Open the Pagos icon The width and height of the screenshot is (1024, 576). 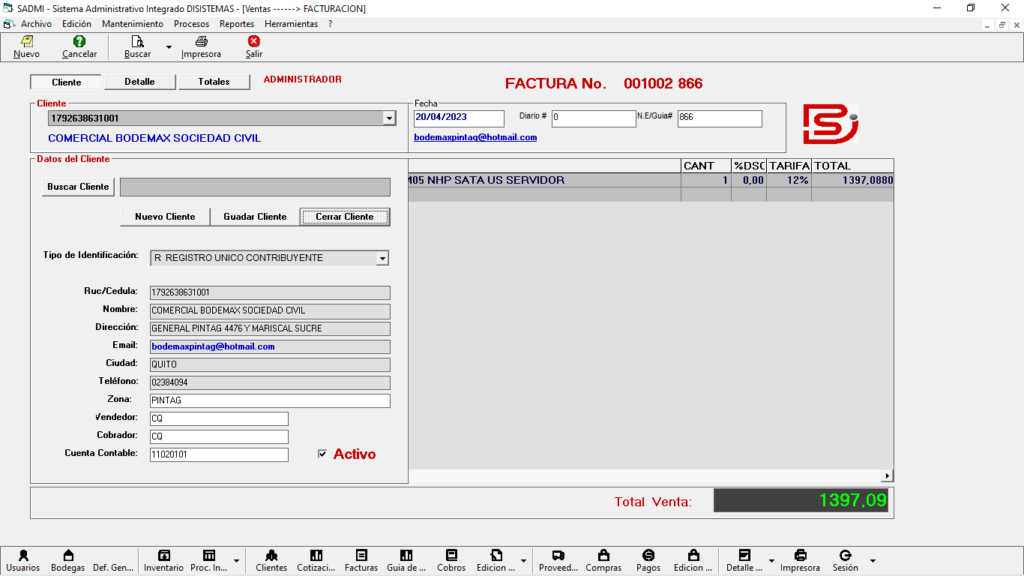pos(648,555)
